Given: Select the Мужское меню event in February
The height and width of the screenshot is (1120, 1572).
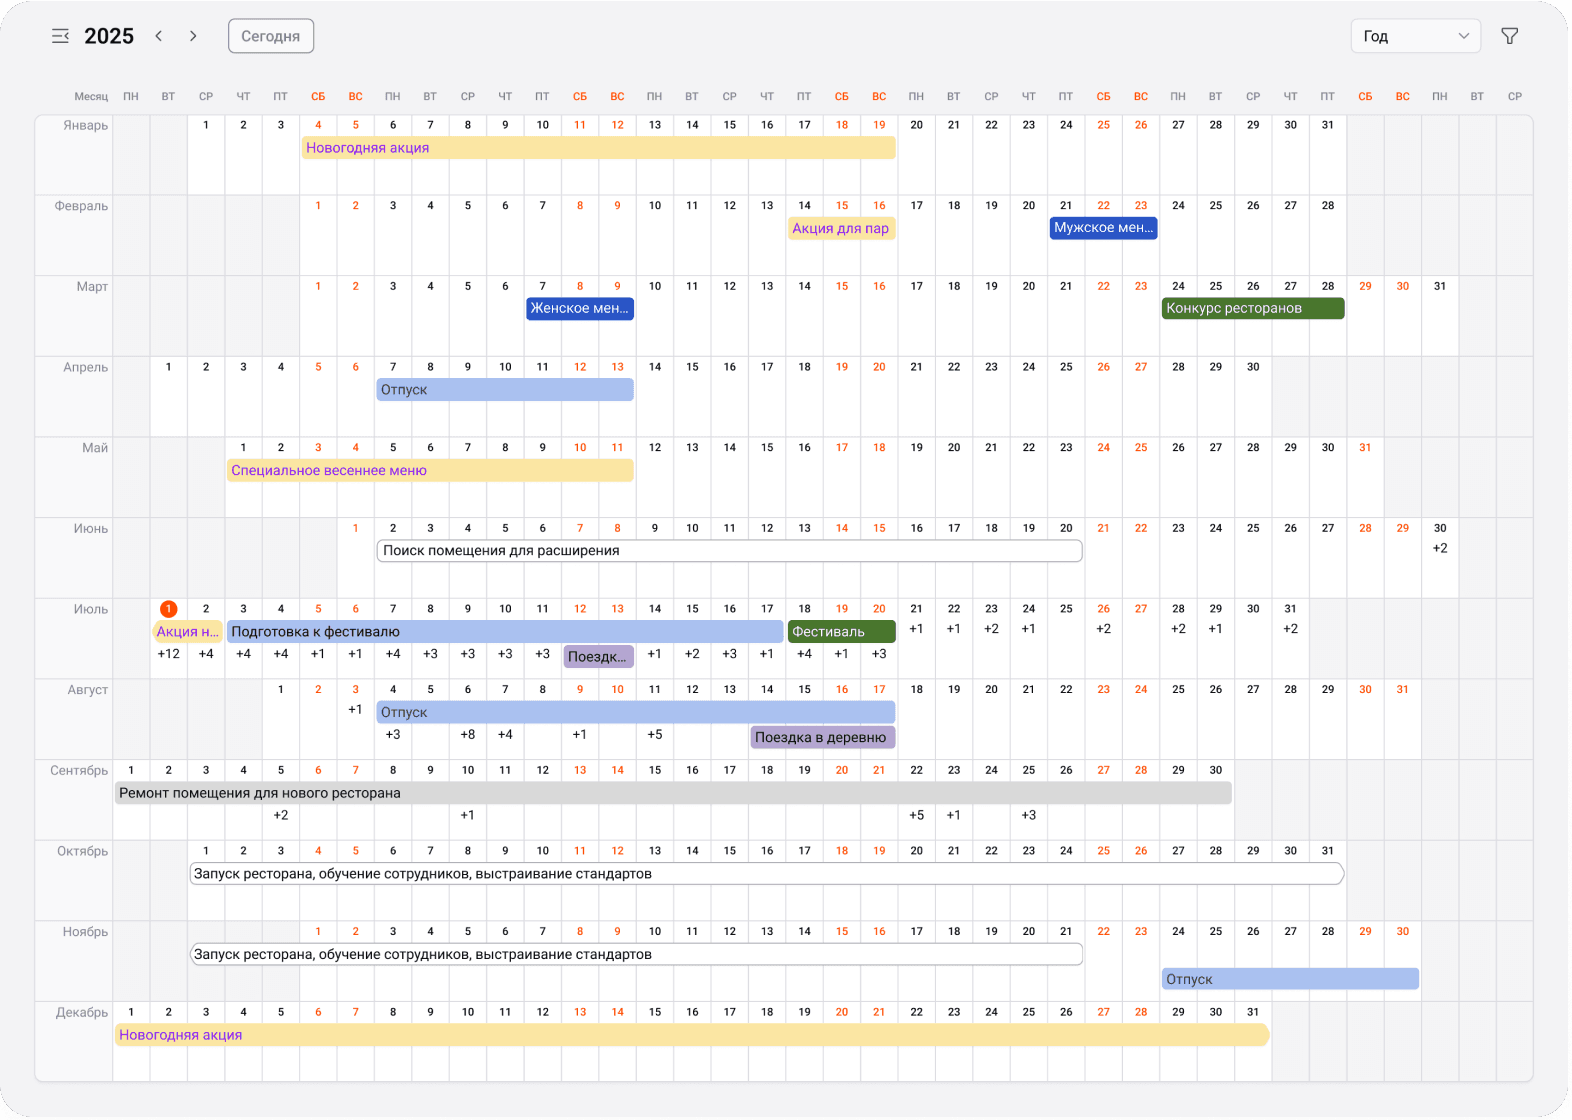Looking at the screenshot, I should coord(1103,228).
